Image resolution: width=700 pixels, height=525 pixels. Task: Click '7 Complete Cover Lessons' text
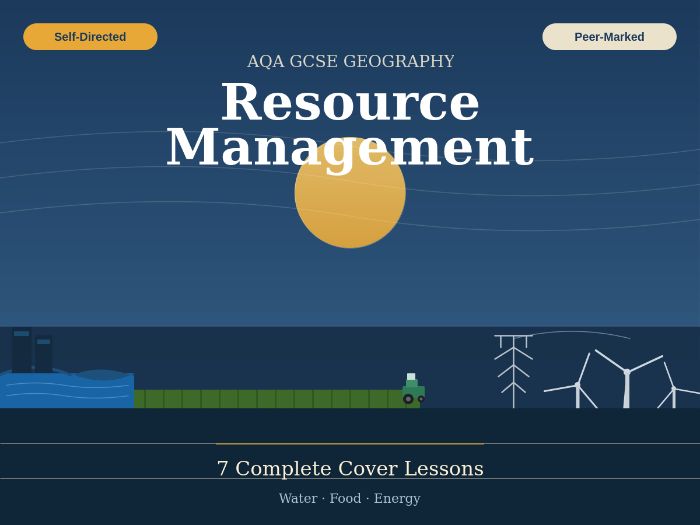[350, 469]
